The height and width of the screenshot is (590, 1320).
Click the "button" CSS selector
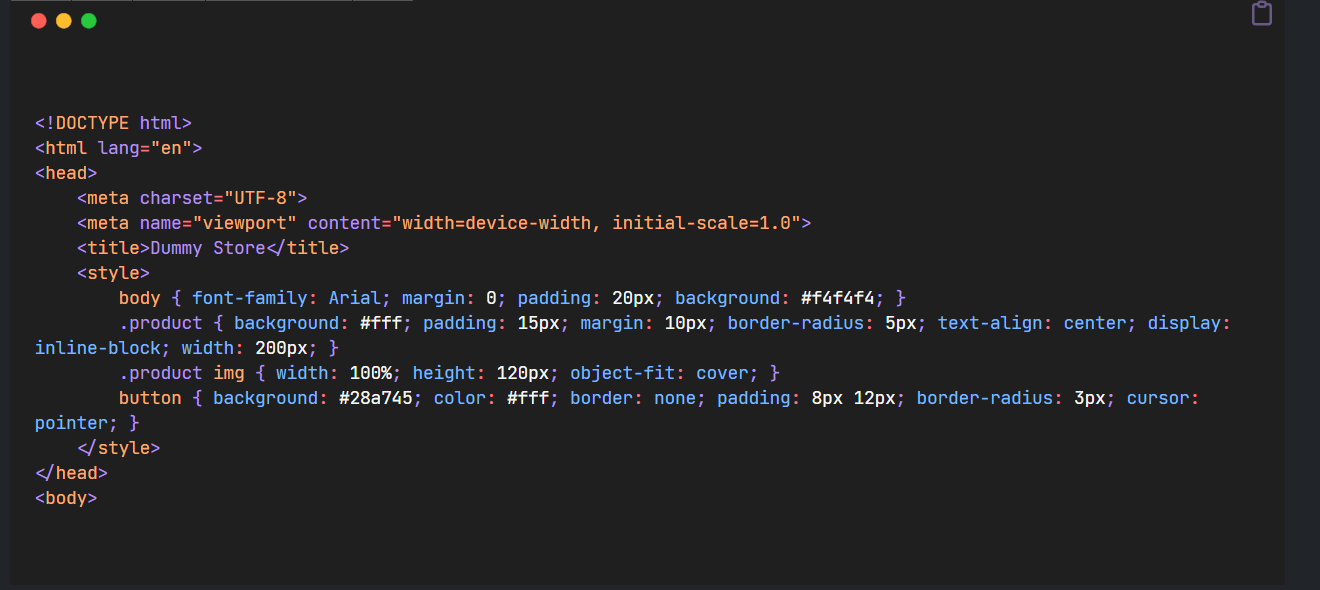(150, 398)
